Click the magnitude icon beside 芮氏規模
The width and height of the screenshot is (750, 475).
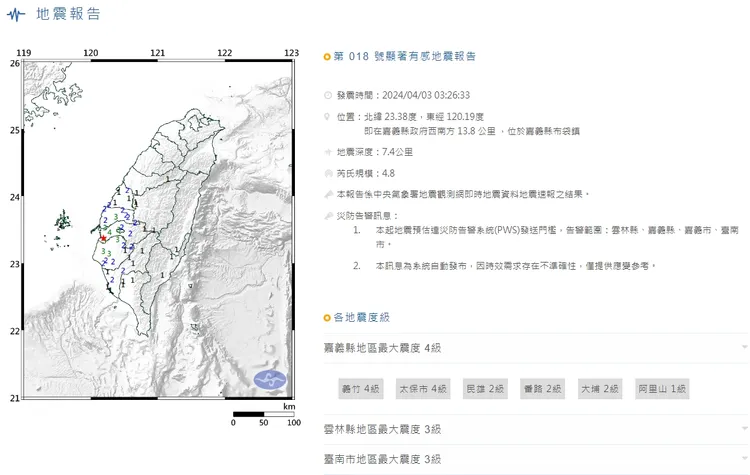328,173
